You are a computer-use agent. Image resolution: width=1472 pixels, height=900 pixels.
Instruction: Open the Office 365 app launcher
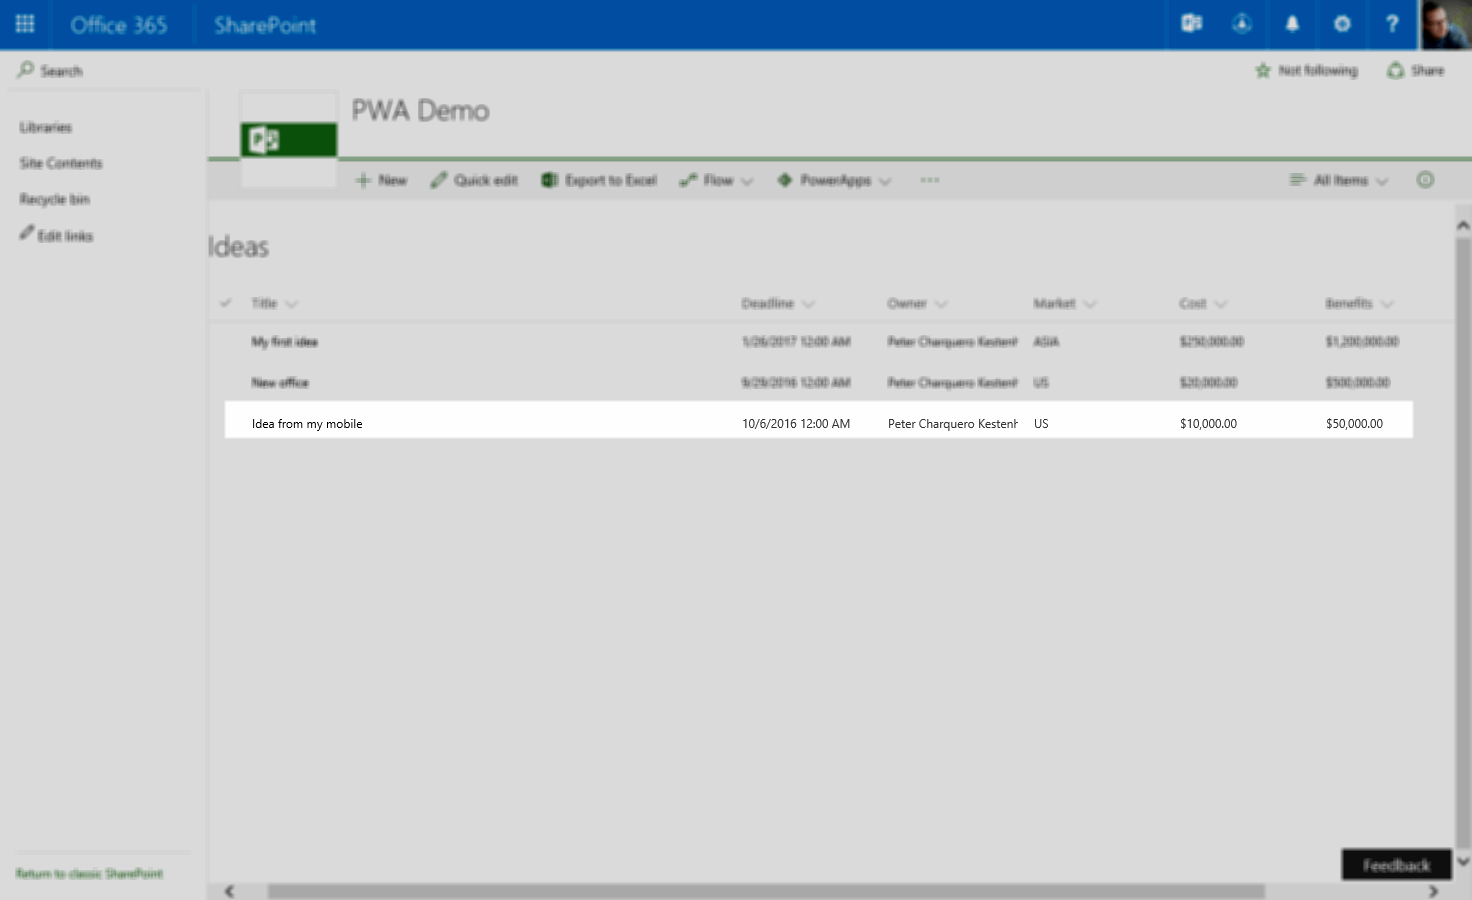point(24,24)
